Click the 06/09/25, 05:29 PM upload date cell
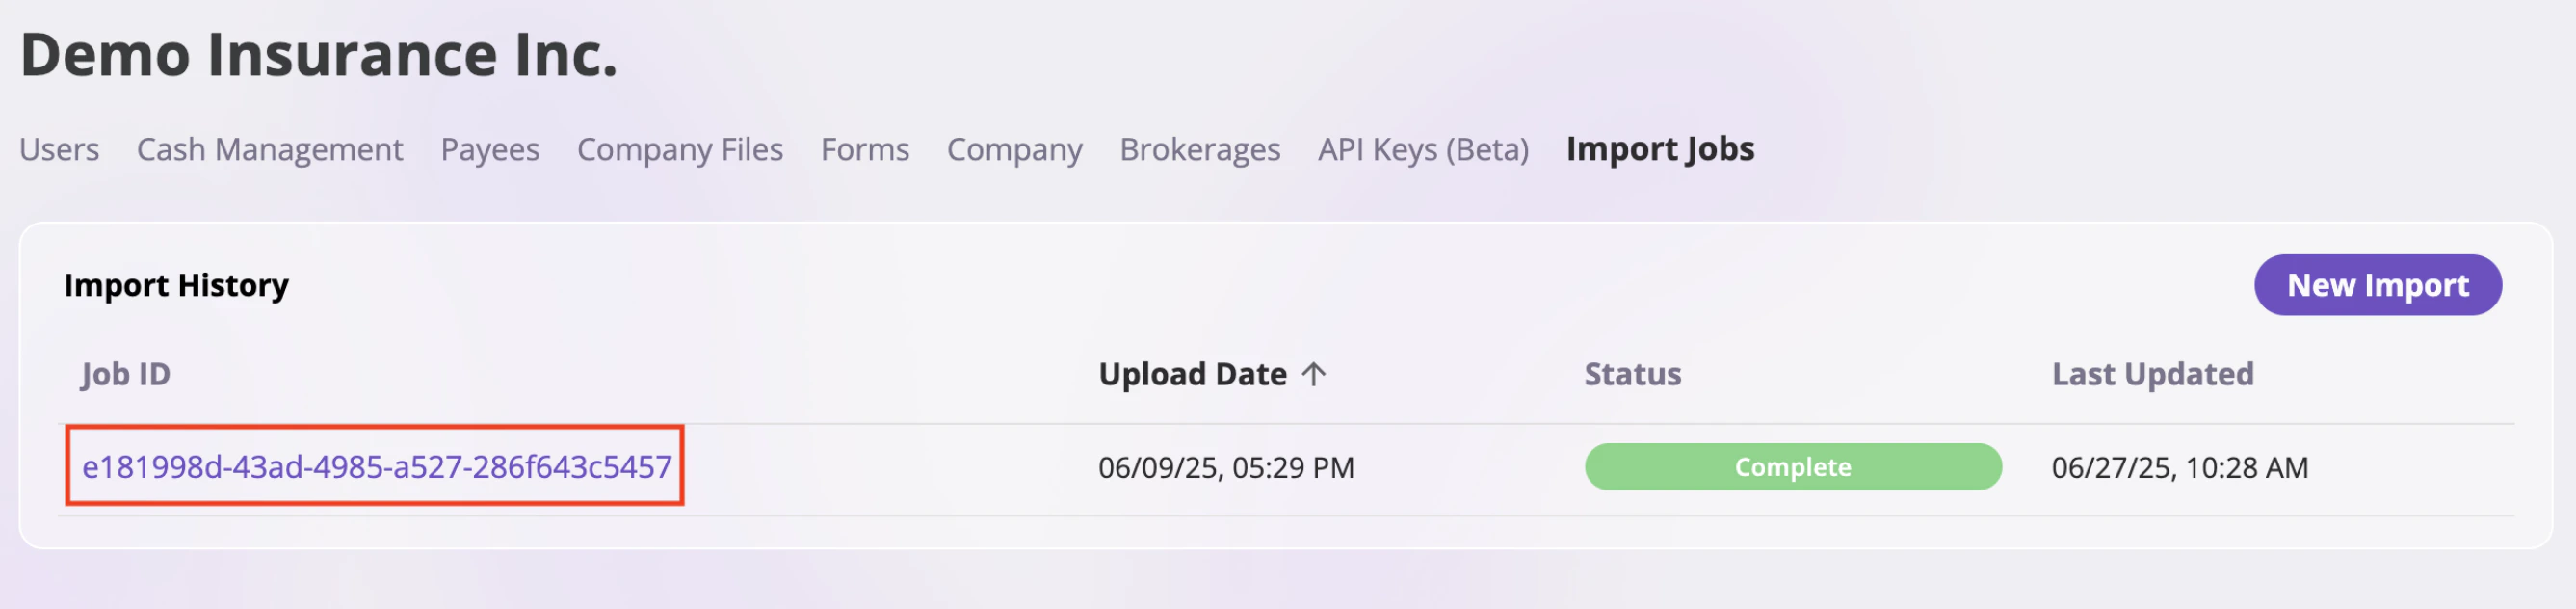Viewport: 2576px width, 609px height. pyautogui.click(x=1226, y=467)
